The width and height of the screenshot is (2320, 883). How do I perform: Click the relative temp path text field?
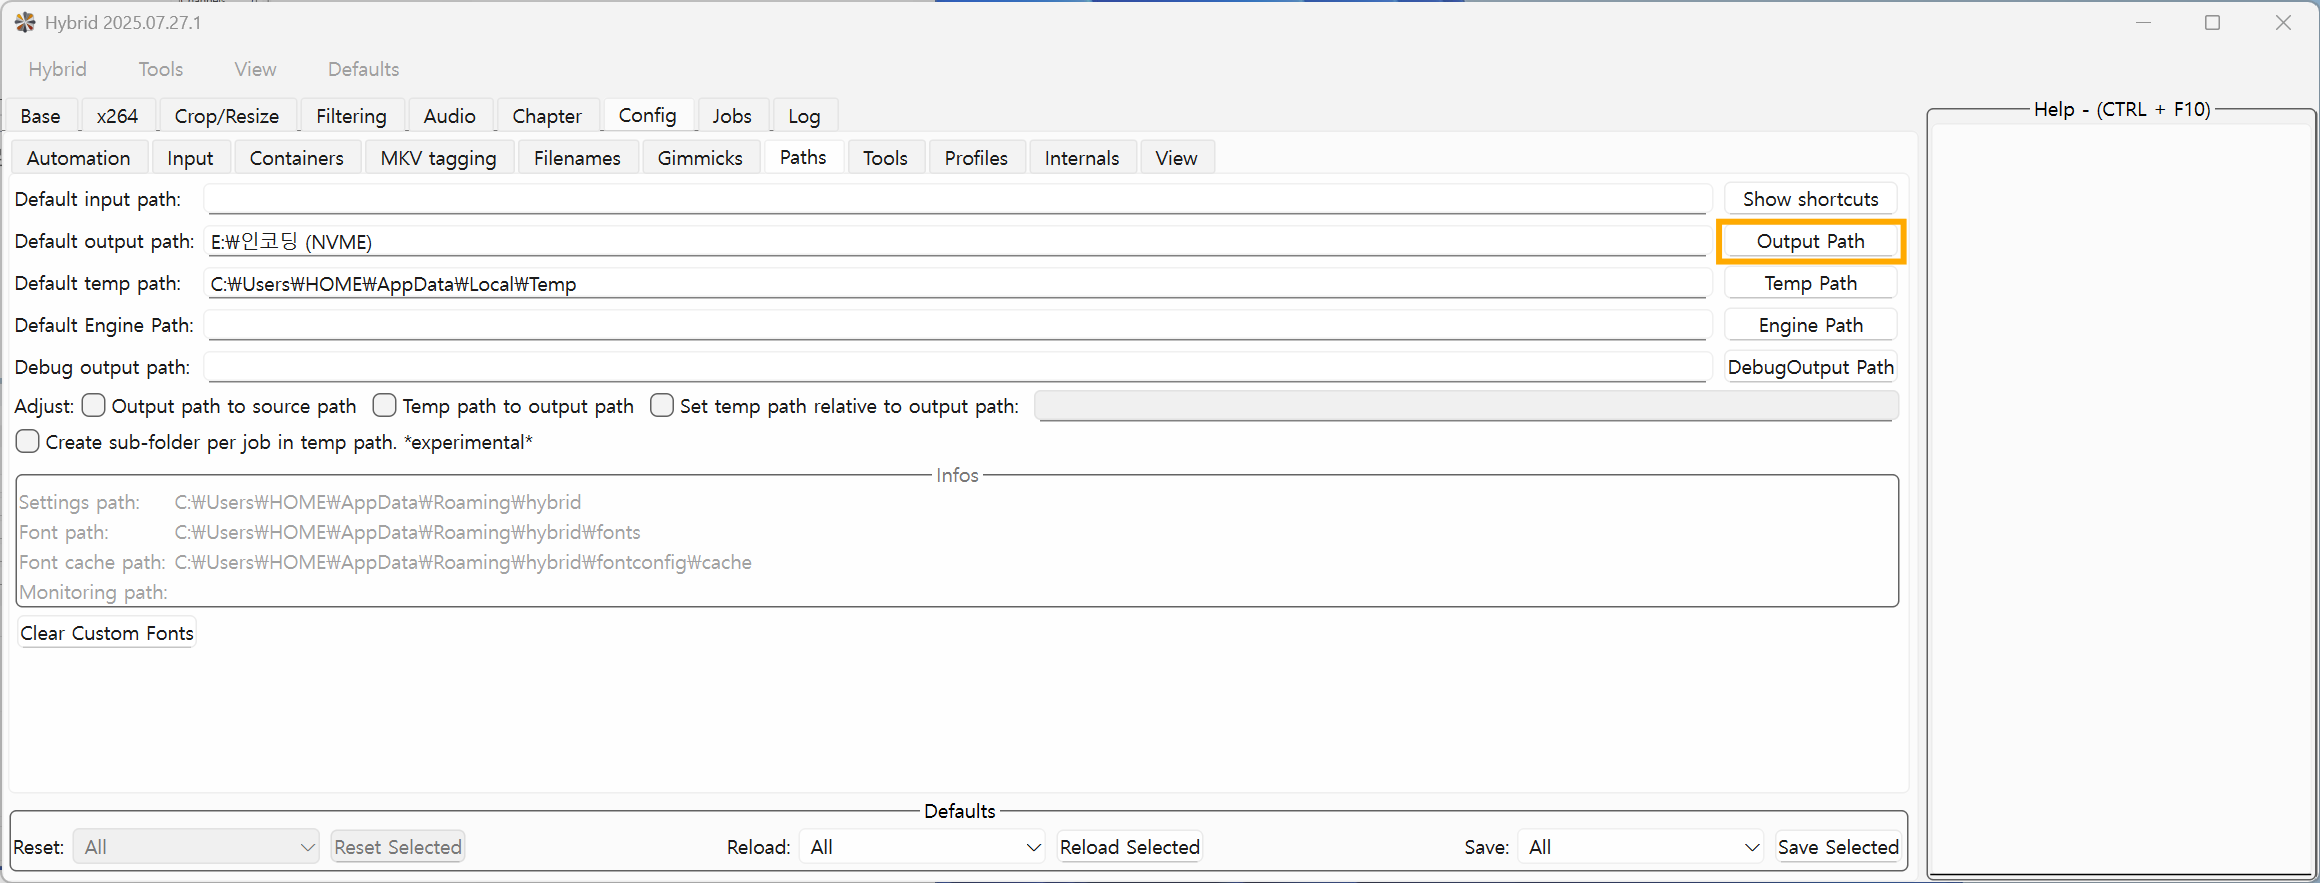[1466, 406]
